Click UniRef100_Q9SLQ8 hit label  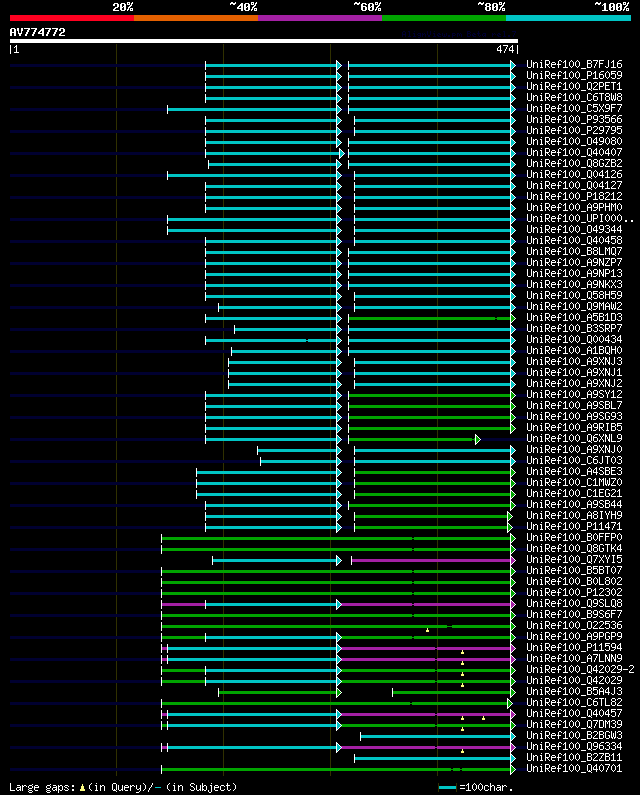pos(574,603)
